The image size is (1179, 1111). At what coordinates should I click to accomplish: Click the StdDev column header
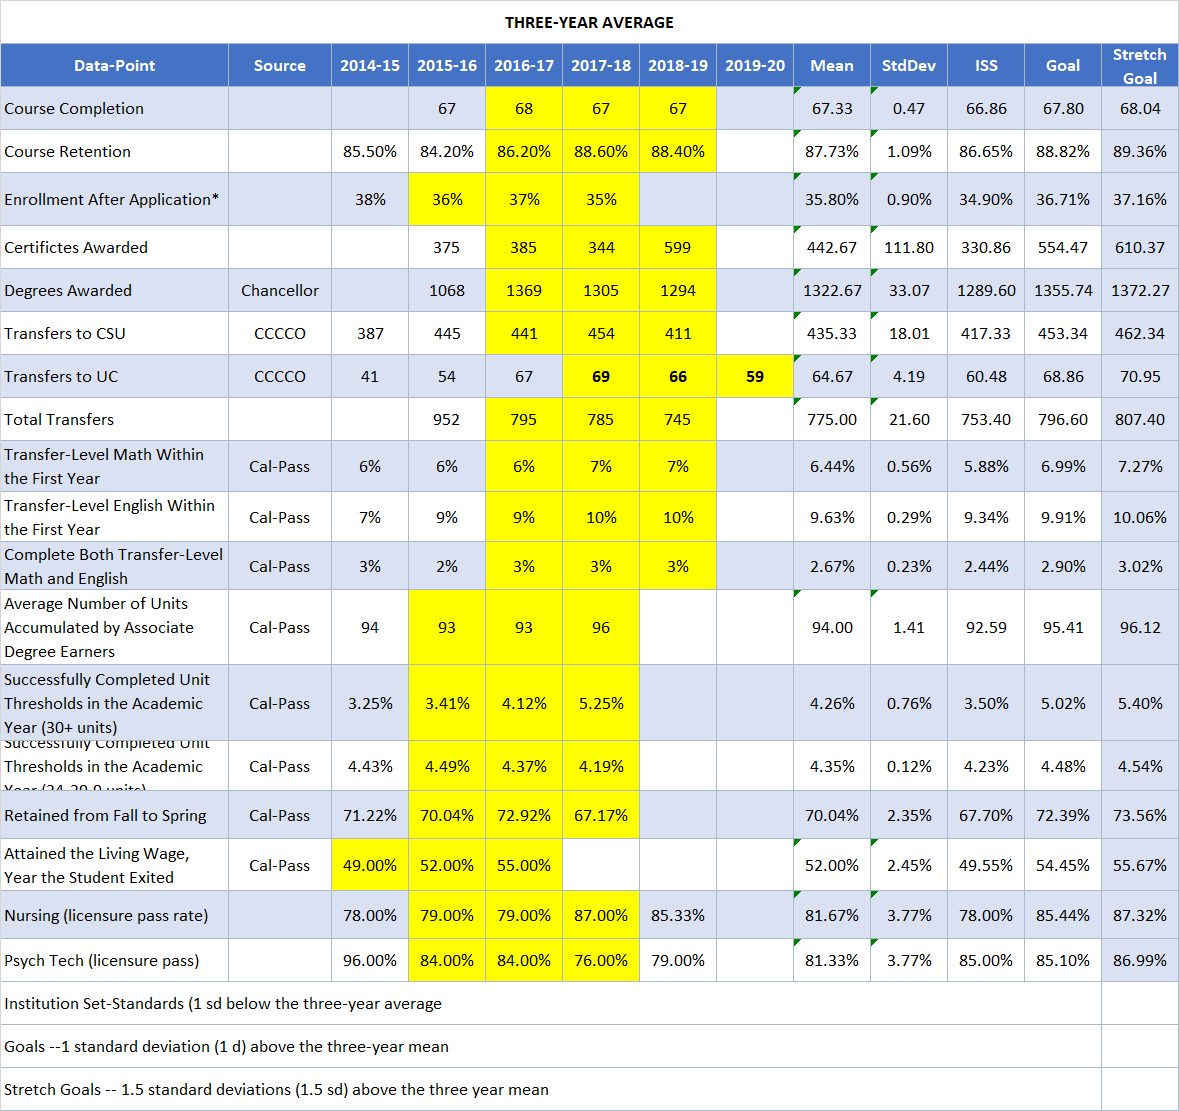908,66
